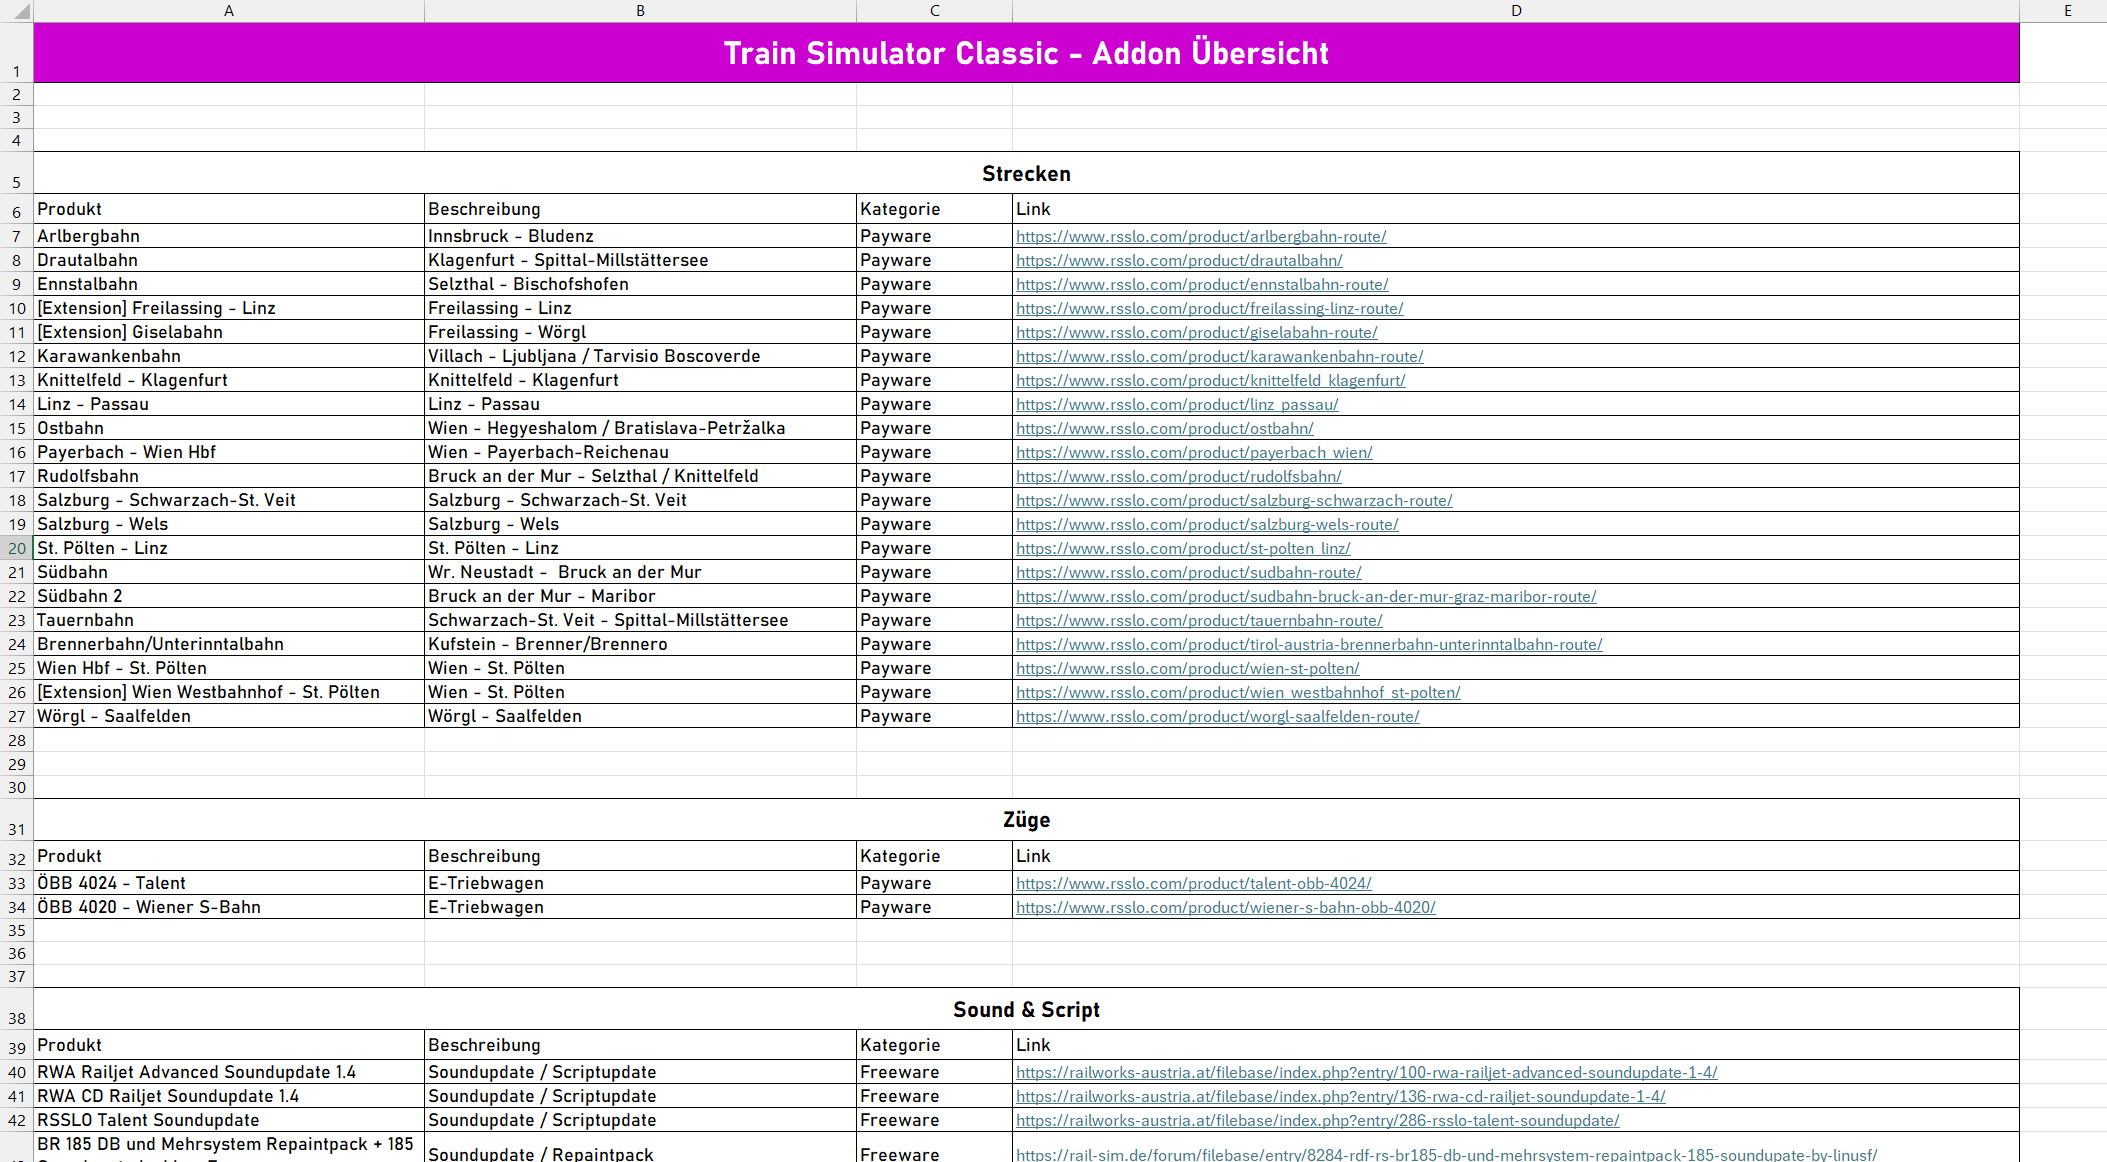Open the Talent ÖBB 4024 link

click(x=1193, y=884)
